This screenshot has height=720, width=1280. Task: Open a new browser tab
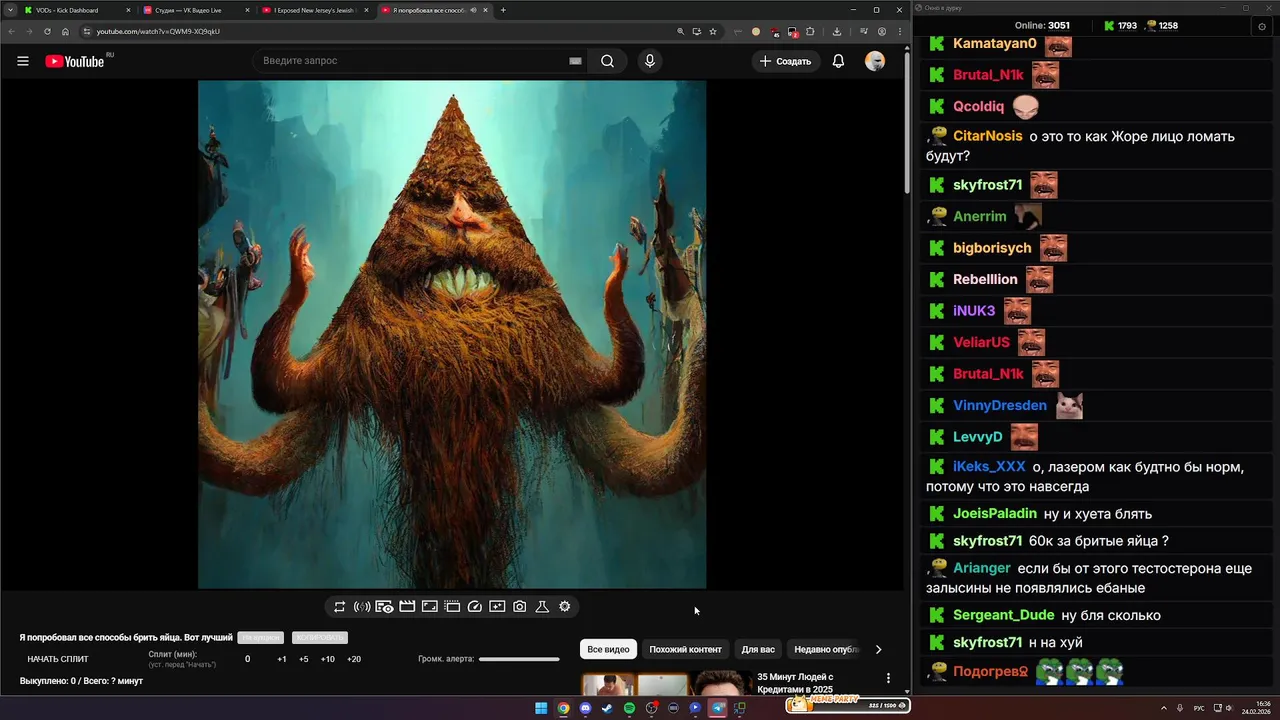pyautogui.click(x=503, y=10)
